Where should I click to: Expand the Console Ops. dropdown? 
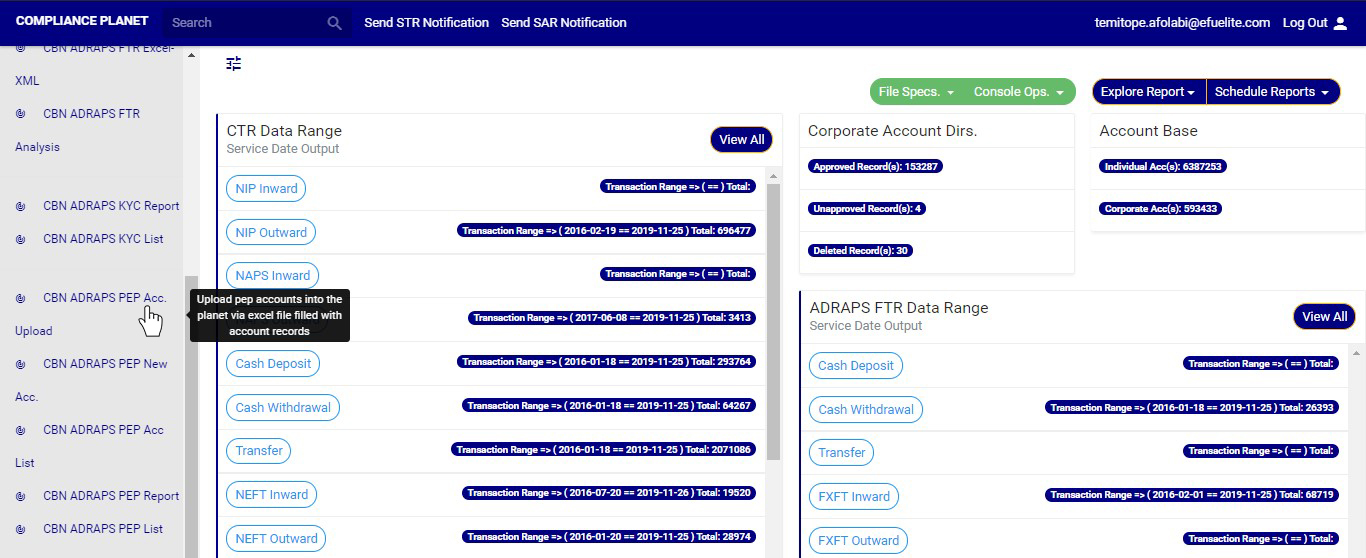tap(1019, 92)
